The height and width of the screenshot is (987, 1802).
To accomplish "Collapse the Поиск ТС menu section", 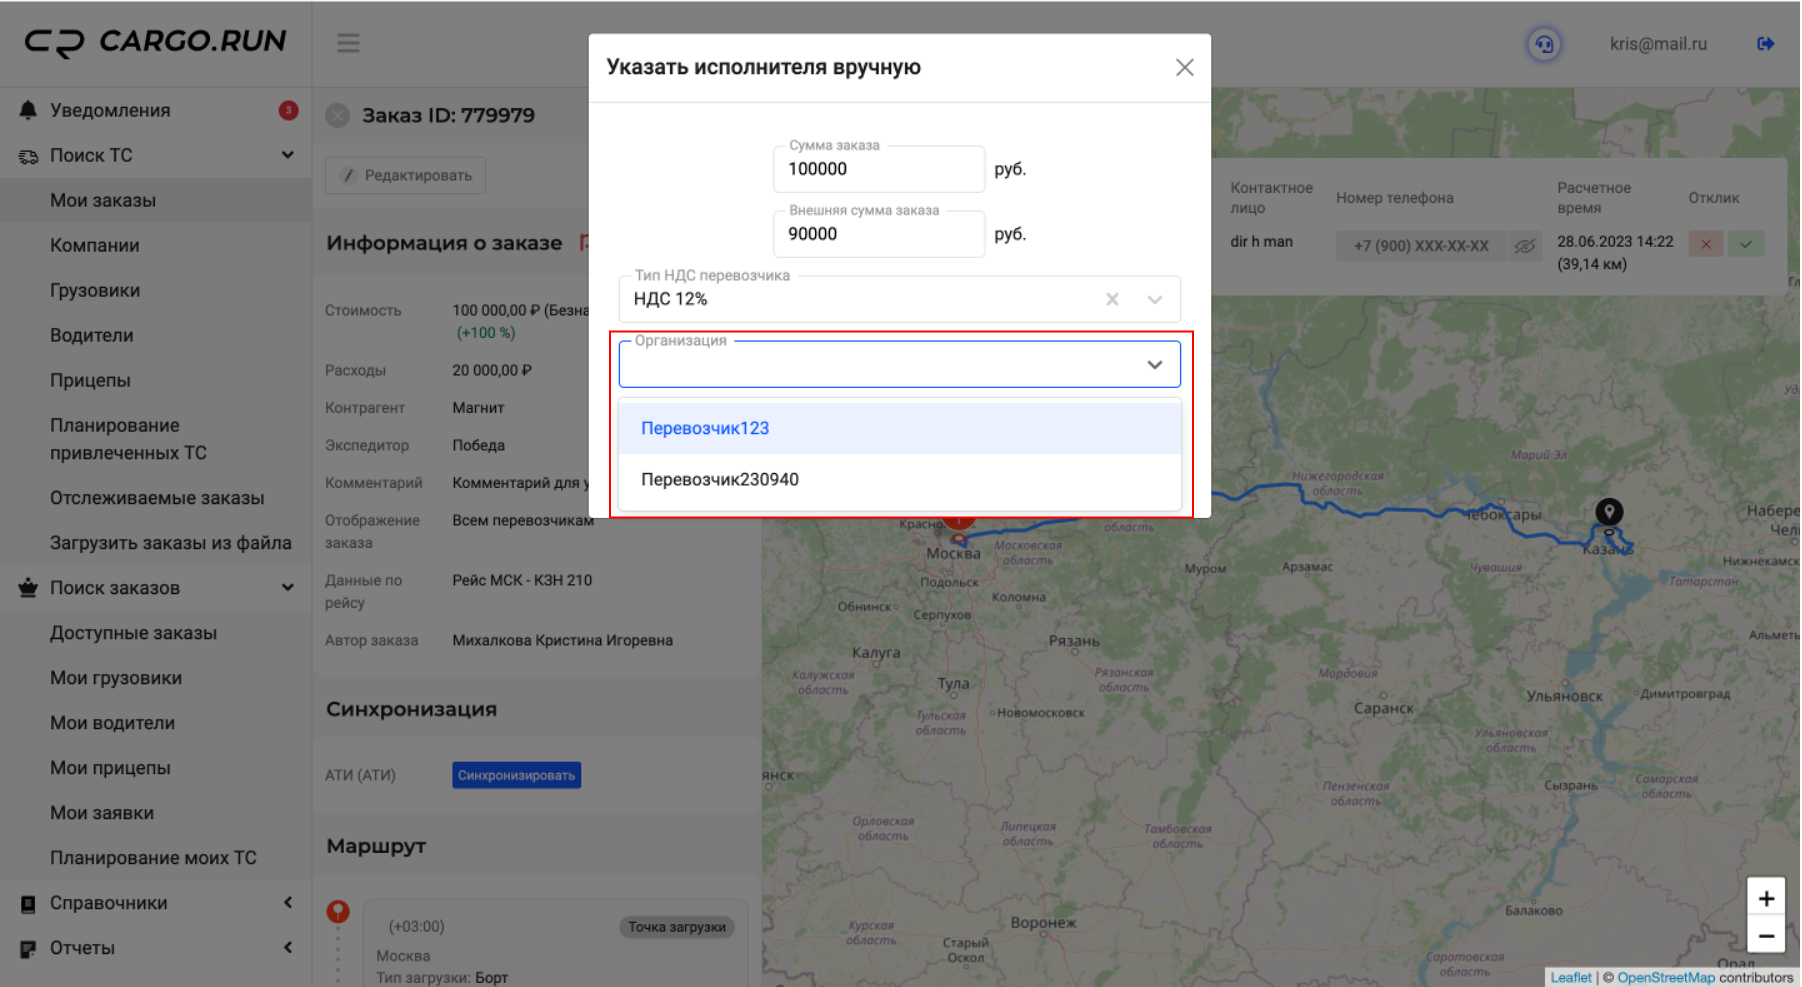I will tap(287, 155).
